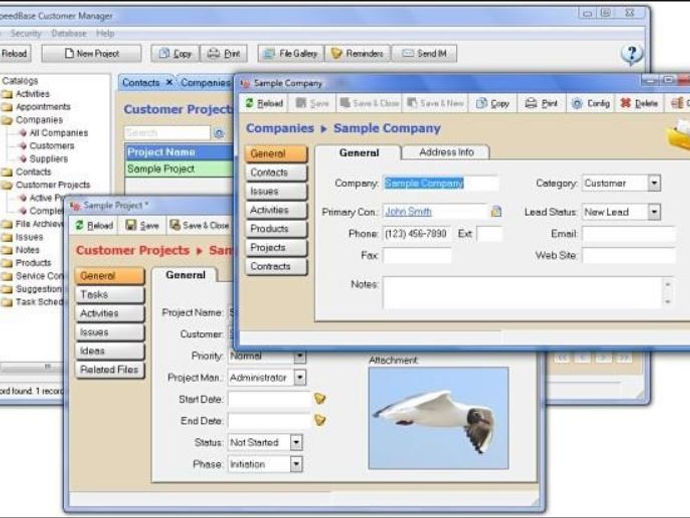Image resolution: width=690 pixels, height=518 pixels.
Task: Open the File Gallery
Action: coord(291,54)
